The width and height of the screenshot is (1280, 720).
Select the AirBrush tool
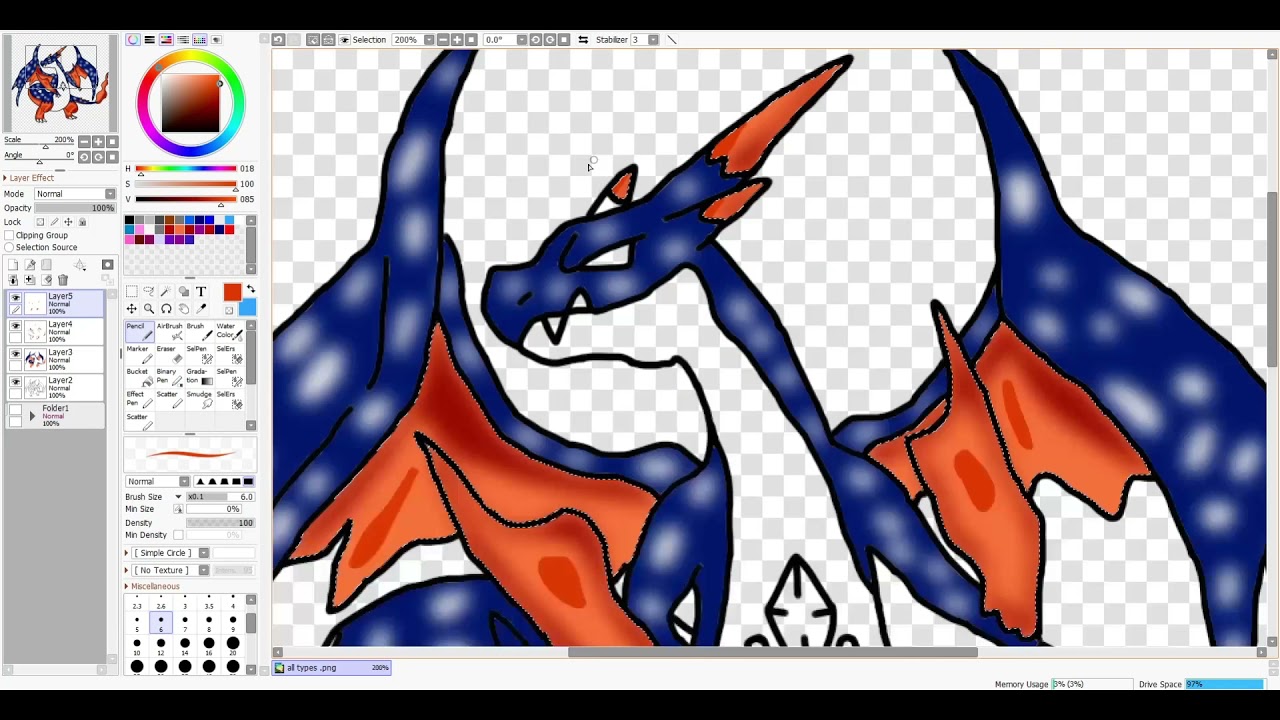169,333
